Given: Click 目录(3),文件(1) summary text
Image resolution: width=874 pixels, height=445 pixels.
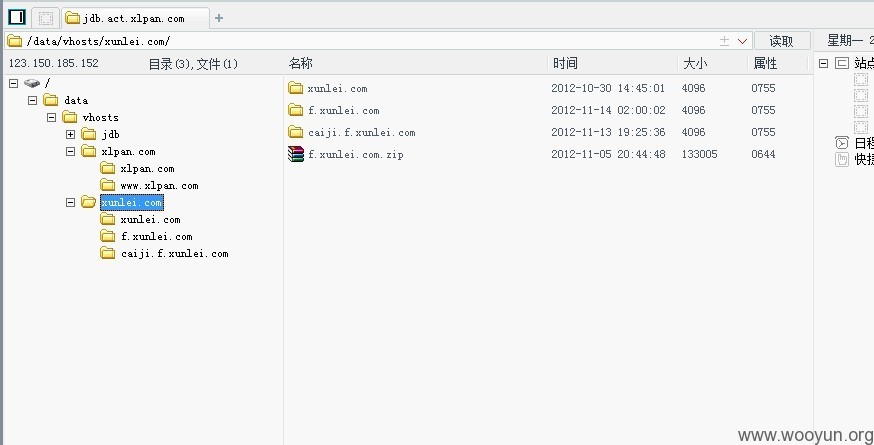Looking at the screenshot, I should coord(193,64).
